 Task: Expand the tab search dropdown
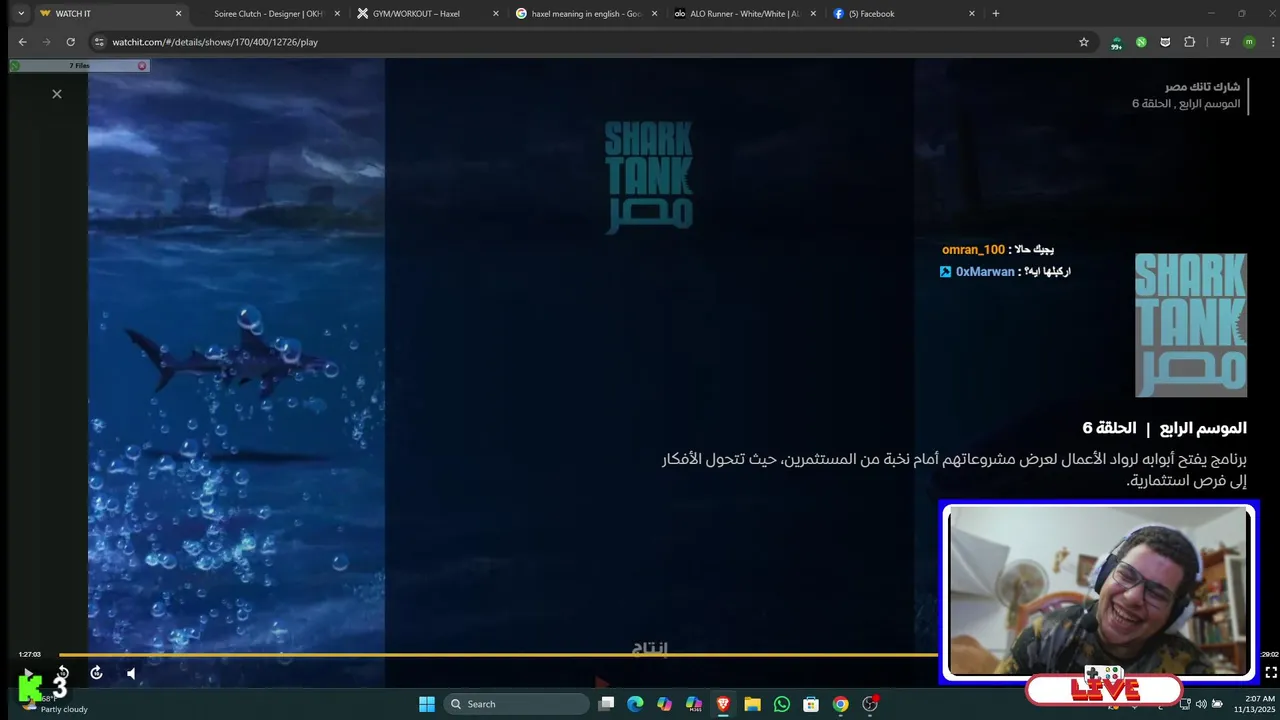pyautogui.click(x=21, y=14)
